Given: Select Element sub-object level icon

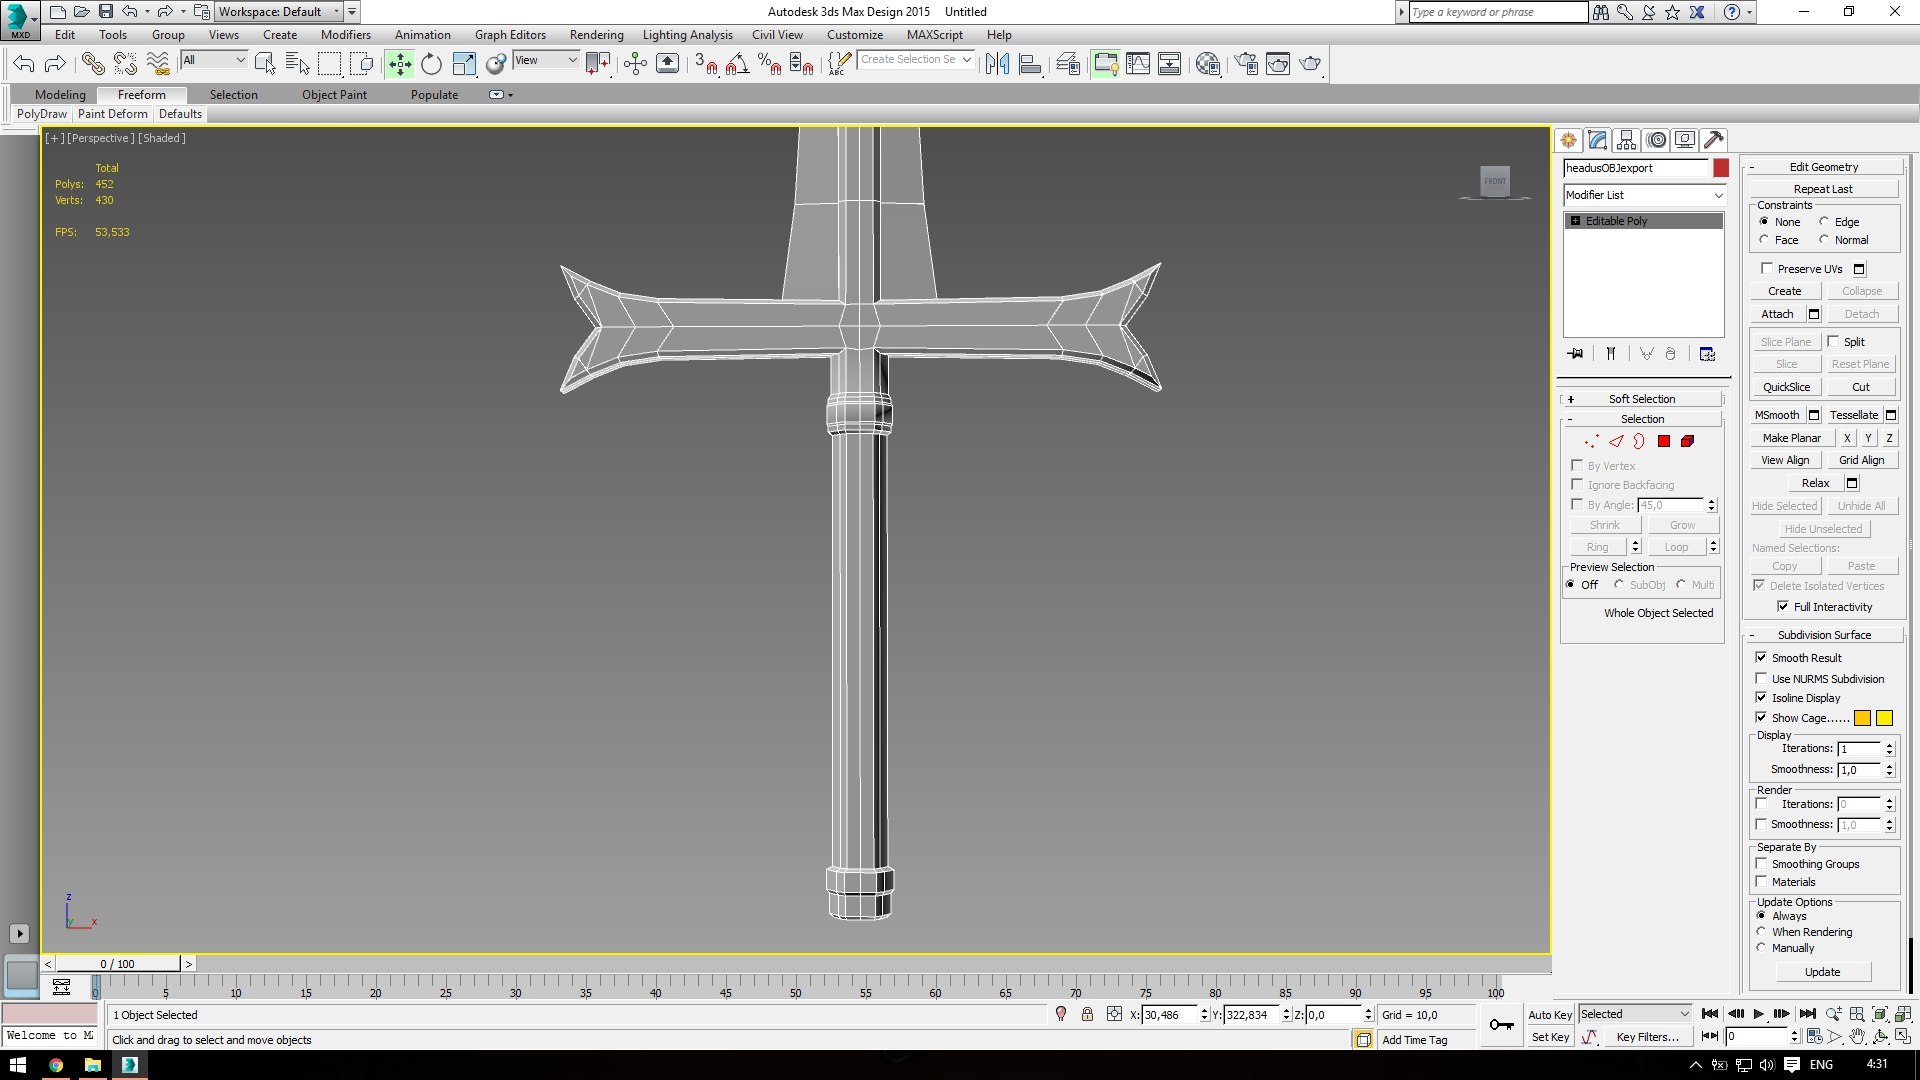Looking at the screenshot, I should (1688, 441).
